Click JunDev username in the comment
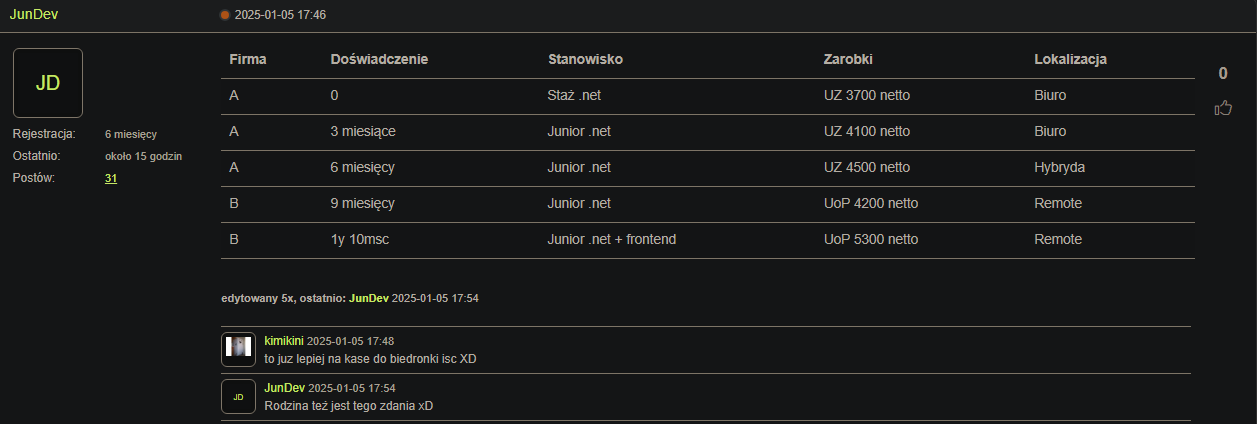This screenshot has width=1257, height=424. point(284,387)
